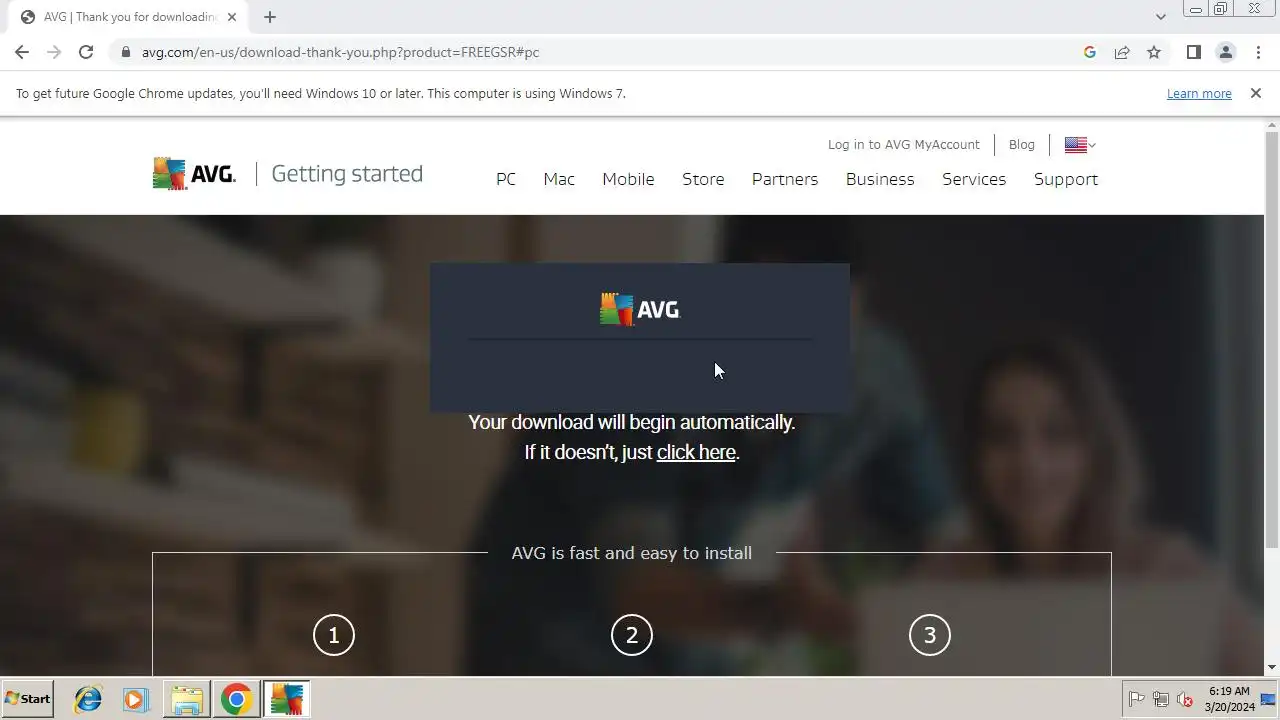Open the taskbar clock and date

pos(1229,699)
